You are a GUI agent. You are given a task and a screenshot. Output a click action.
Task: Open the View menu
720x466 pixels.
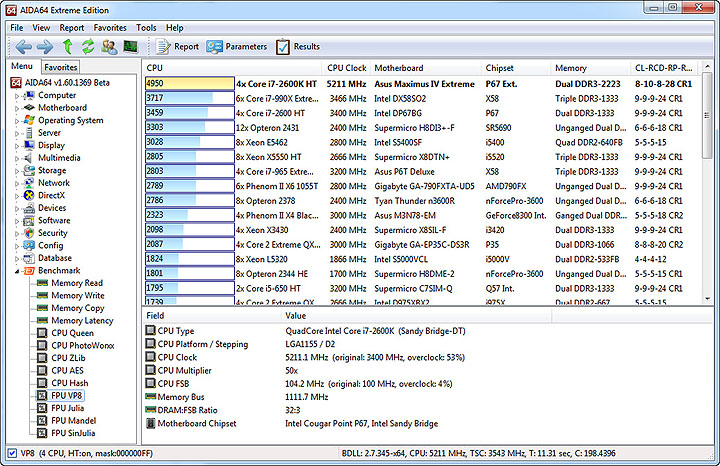[41, 28]
